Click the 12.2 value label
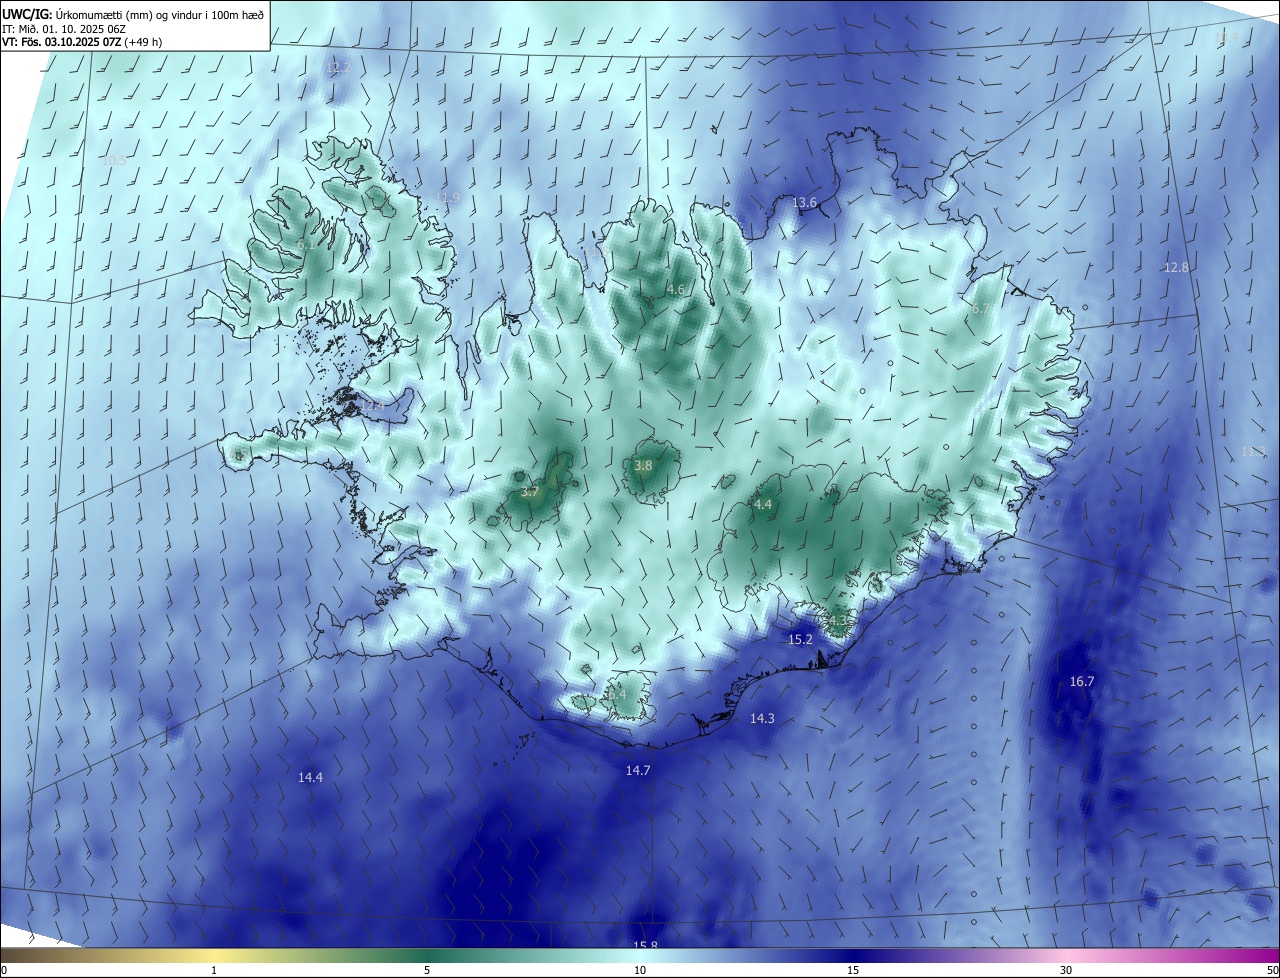The width and height of the screenshot is (1280, 978). pyautogui.click(x=338, y=67)
